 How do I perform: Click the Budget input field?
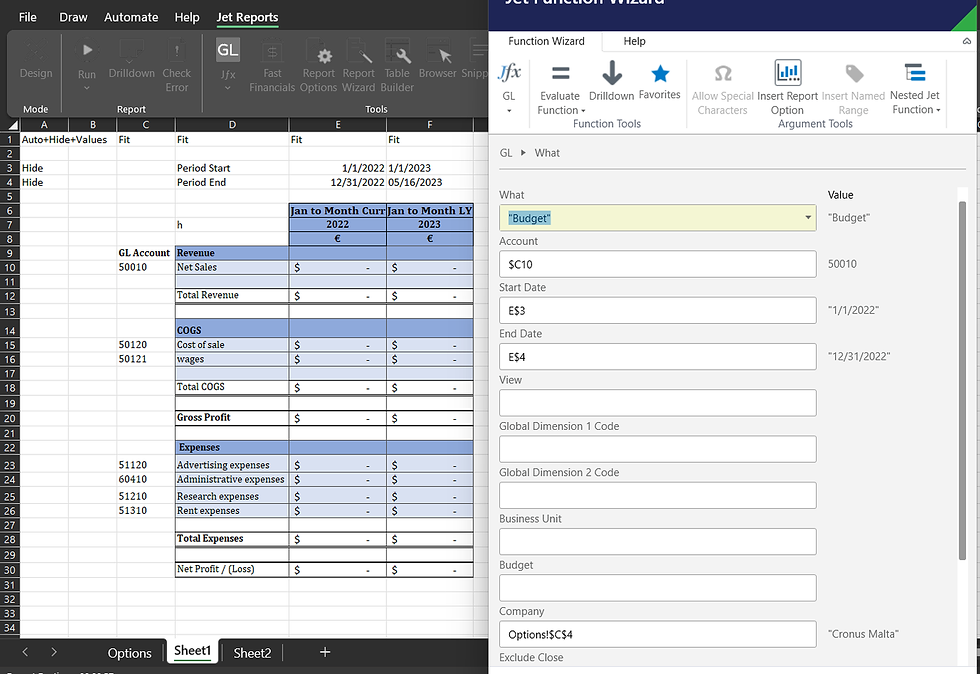click(658, 588)
